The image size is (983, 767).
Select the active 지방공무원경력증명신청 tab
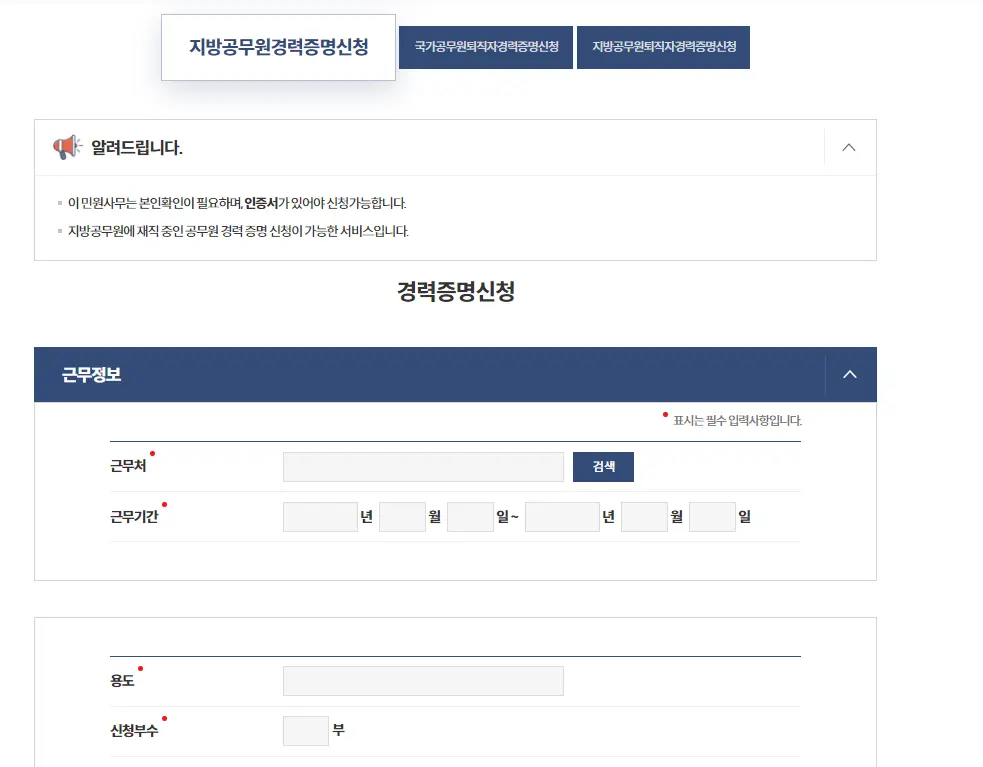click(x=278, y=46)
